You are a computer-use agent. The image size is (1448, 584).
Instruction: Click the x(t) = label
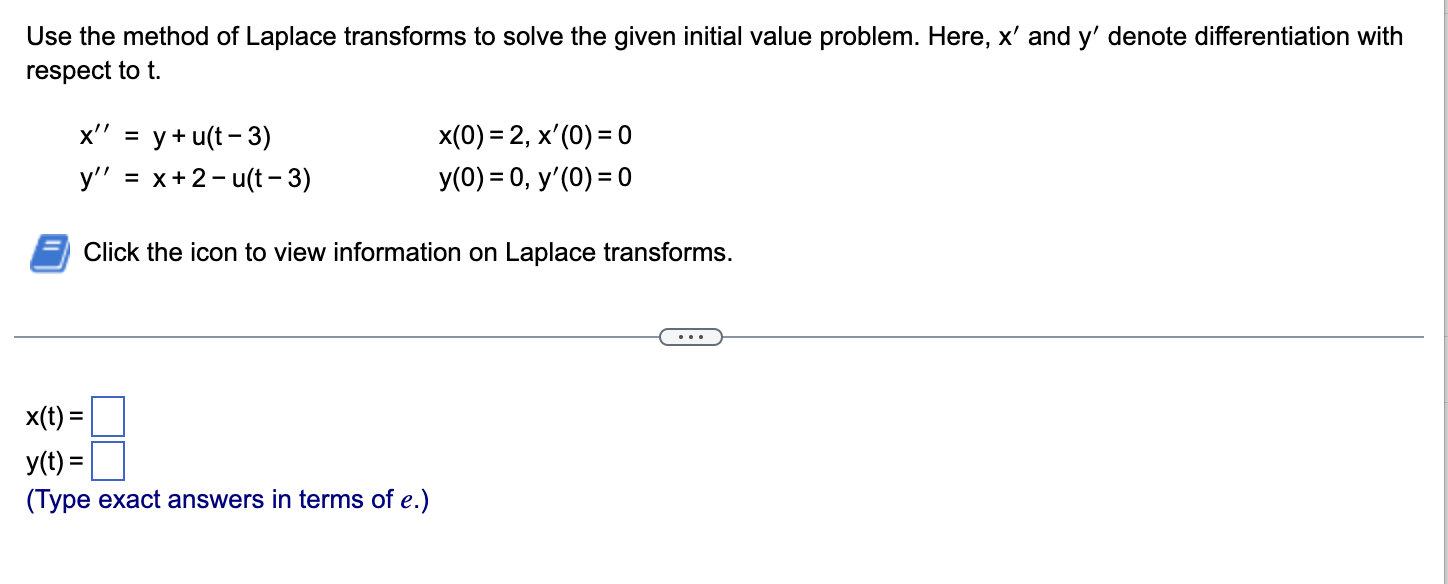pos(50,417)
